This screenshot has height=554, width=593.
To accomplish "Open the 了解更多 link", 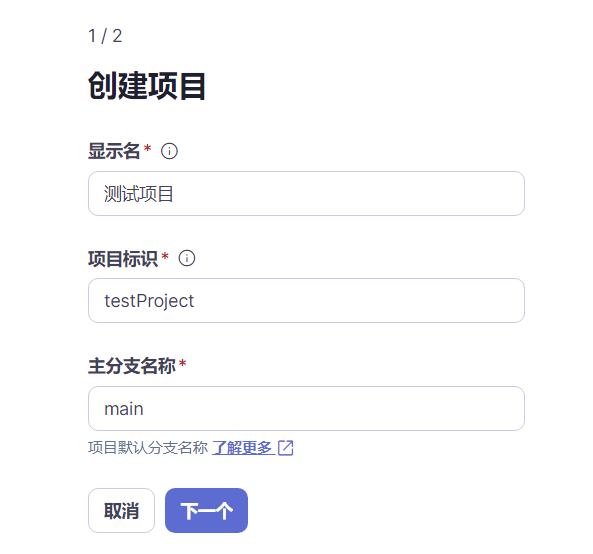I will tap(242, 448).
